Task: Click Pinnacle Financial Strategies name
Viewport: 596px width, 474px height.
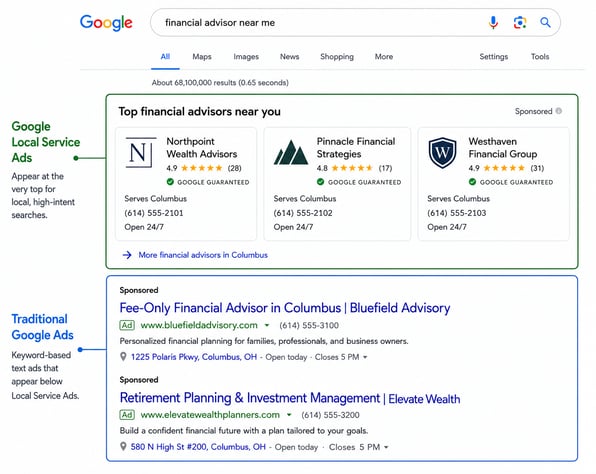Action: [x=356, y=147]
